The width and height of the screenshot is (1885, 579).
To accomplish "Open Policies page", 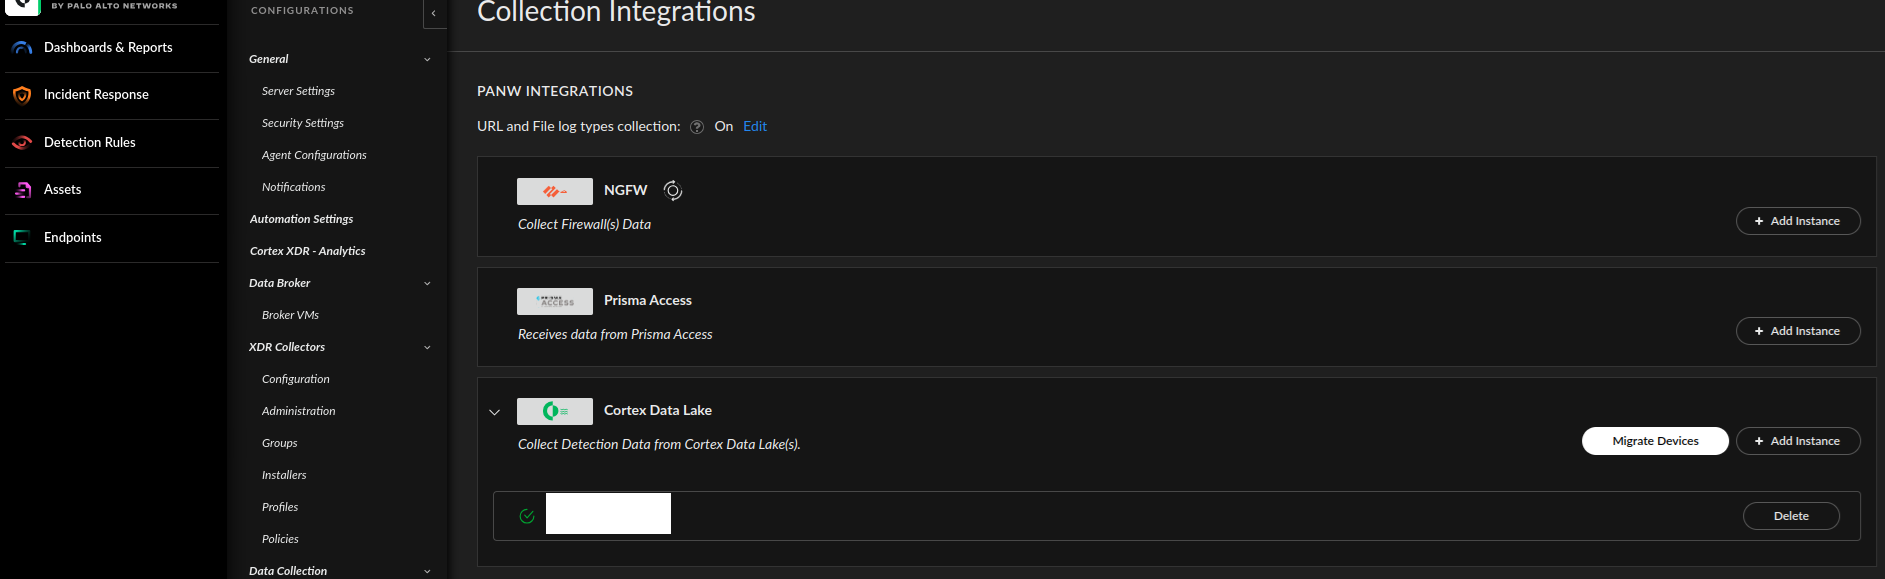I will point(280,539).
